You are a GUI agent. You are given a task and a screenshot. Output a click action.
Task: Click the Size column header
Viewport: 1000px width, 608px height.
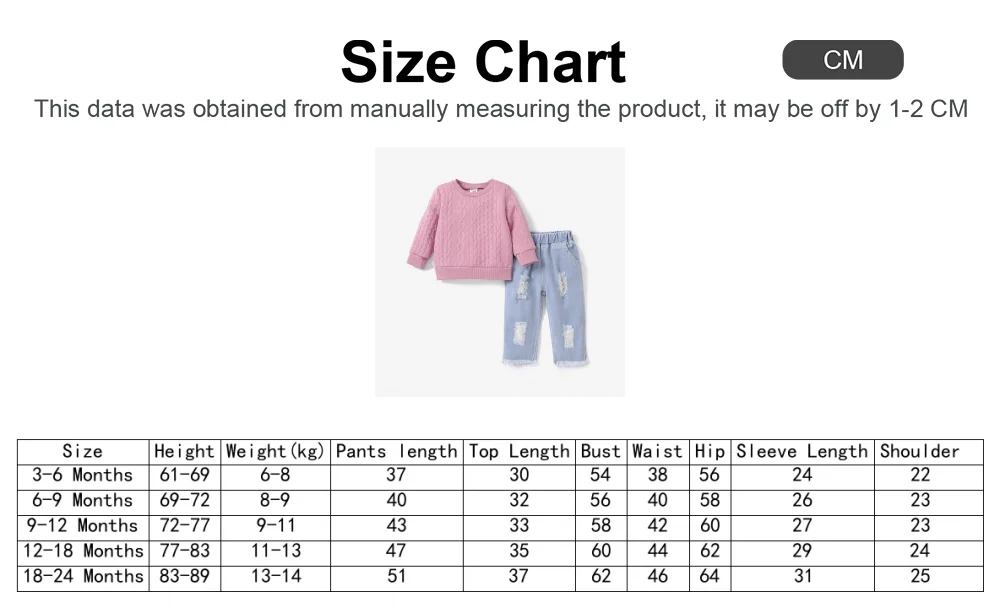click(x=83, y=452)
